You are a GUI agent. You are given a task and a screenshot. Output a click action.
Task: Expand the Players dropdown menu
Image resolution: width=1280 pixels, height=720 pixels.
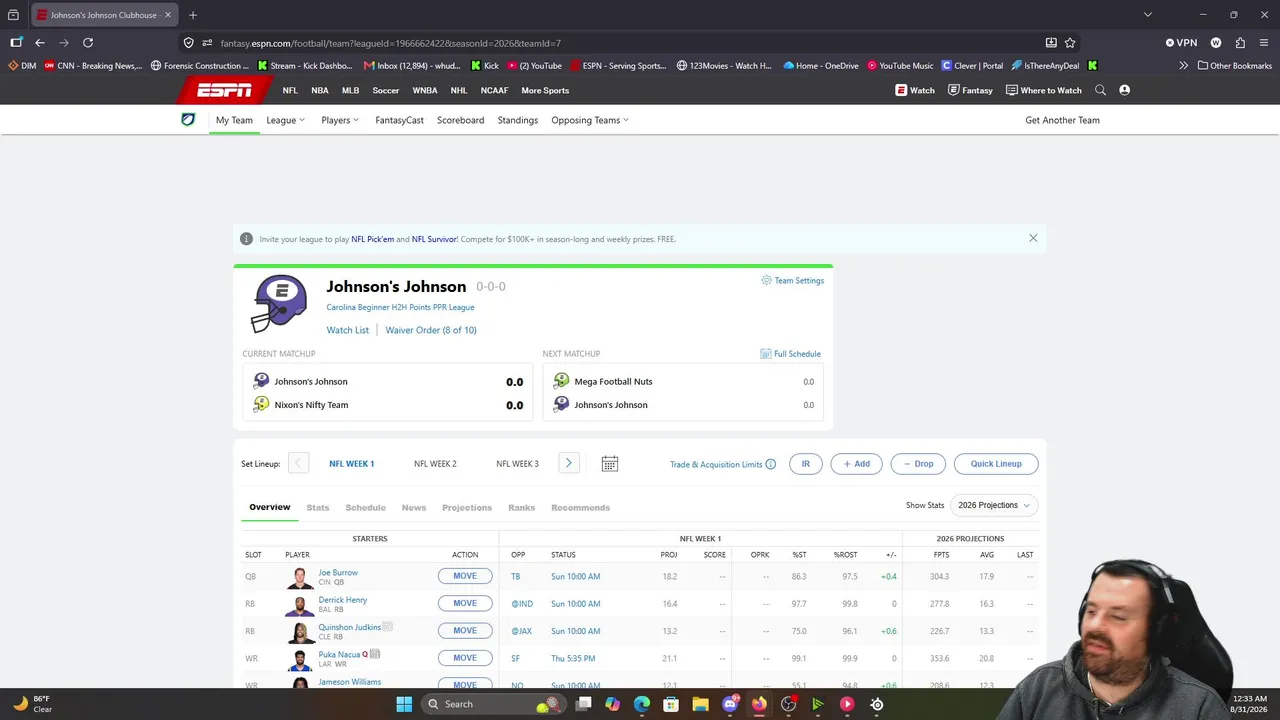pos(340,120)
